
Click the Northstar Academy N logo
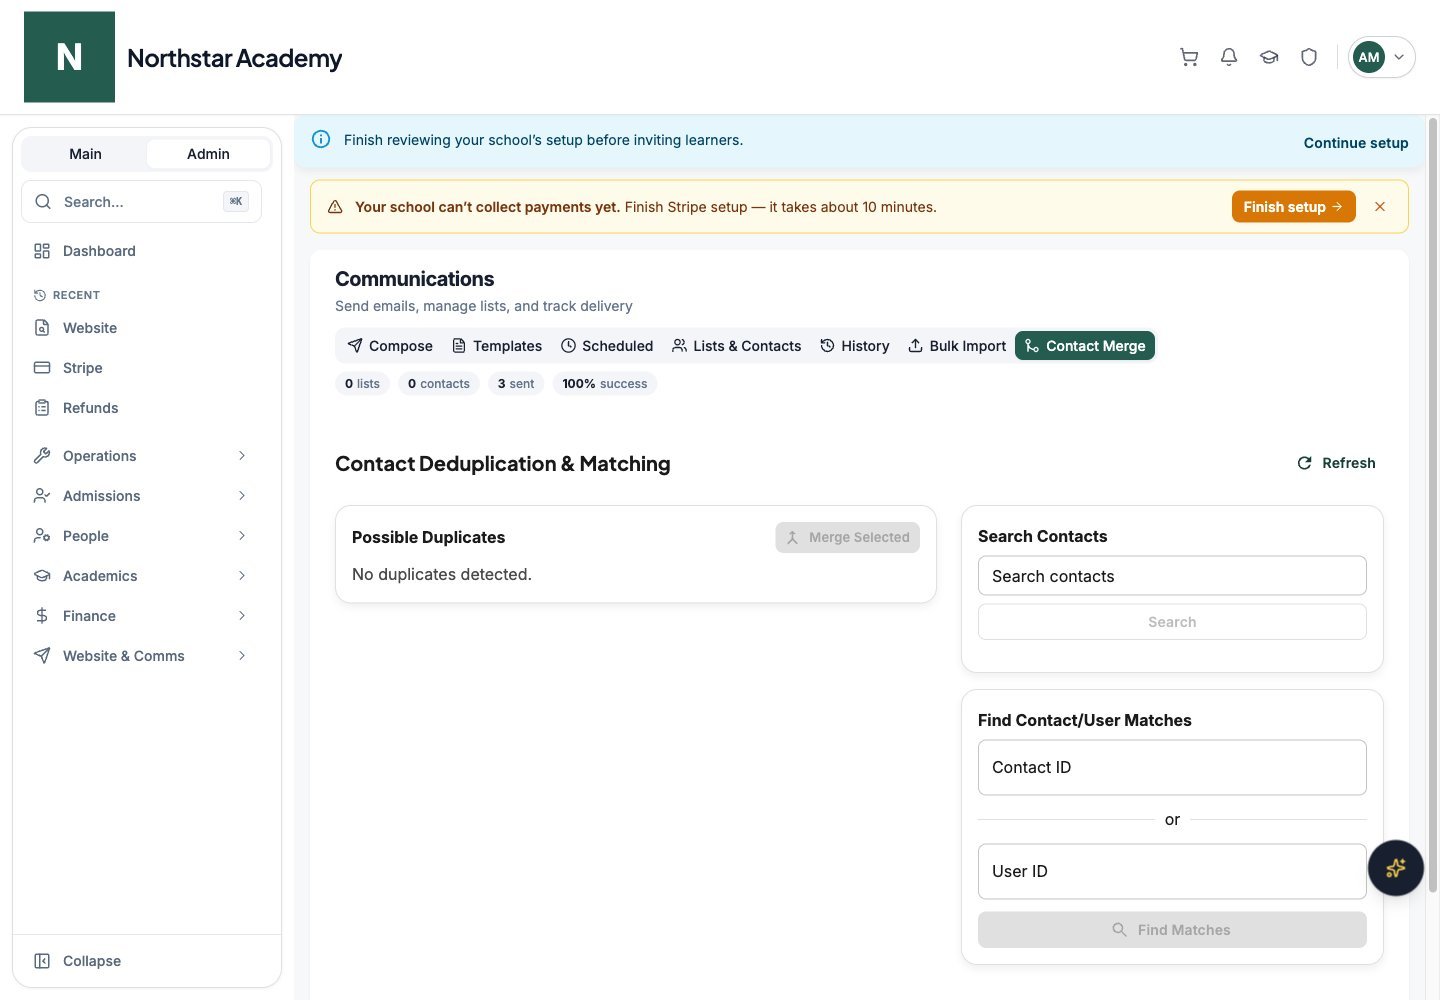(x=69, y=57)
